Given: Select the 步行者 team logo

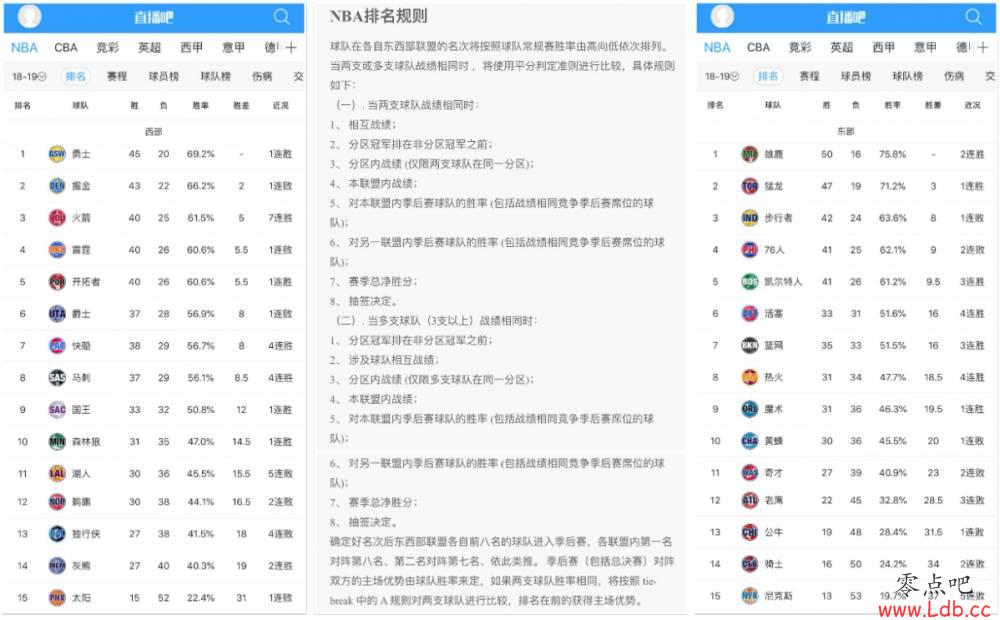Looking at the screenshot, I should point(749,218).
